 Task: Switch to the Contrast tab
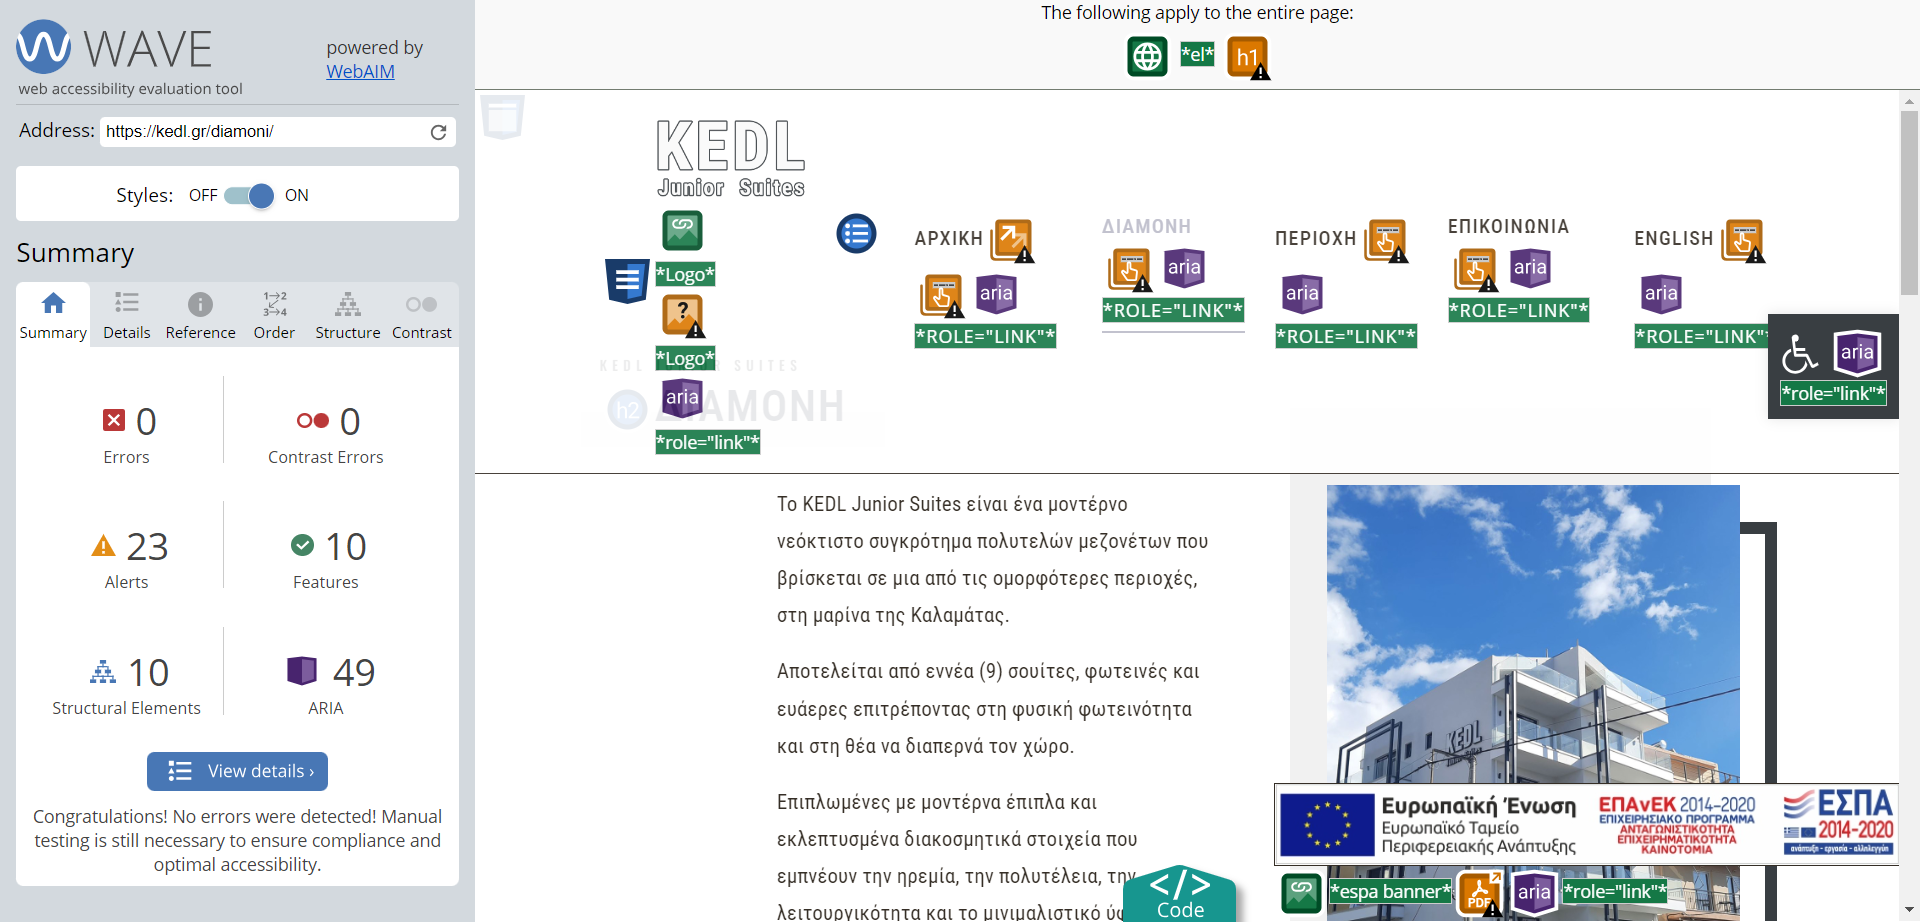tap(422, 315)
